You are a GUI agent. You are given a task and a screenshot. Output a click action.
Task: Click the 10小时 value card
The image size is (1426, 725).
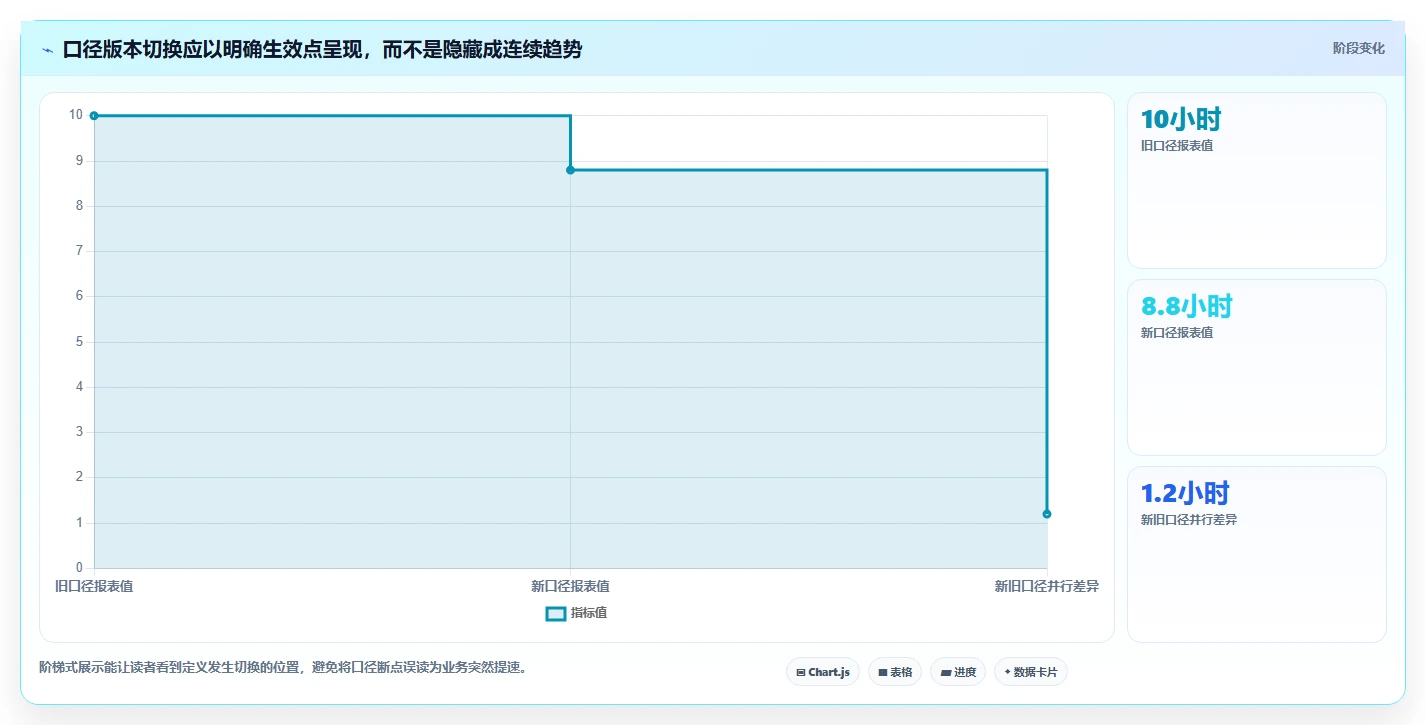point(1257,180)
